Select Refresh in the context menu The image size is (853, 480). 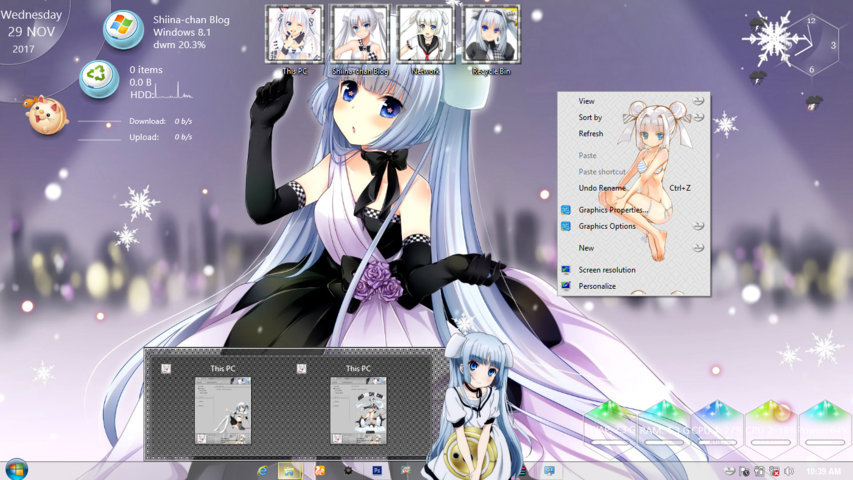point(591,133)
